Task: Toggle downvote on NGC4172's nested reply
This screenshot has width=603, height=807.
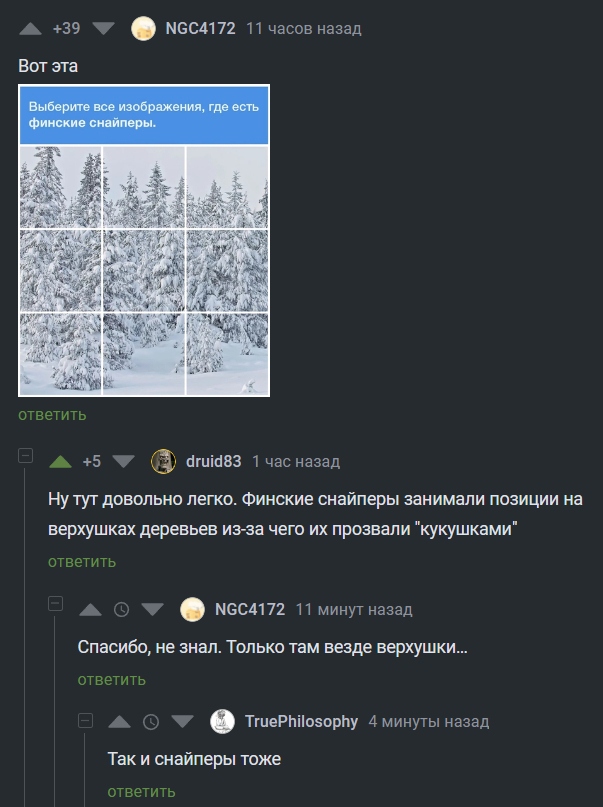Action: (x=152, y=608)
